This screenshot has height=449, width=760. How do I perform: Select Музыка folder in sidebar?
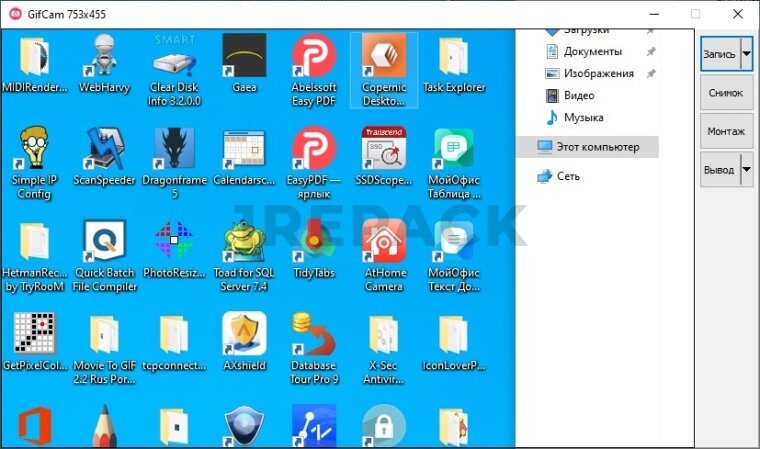pos(583,118)
